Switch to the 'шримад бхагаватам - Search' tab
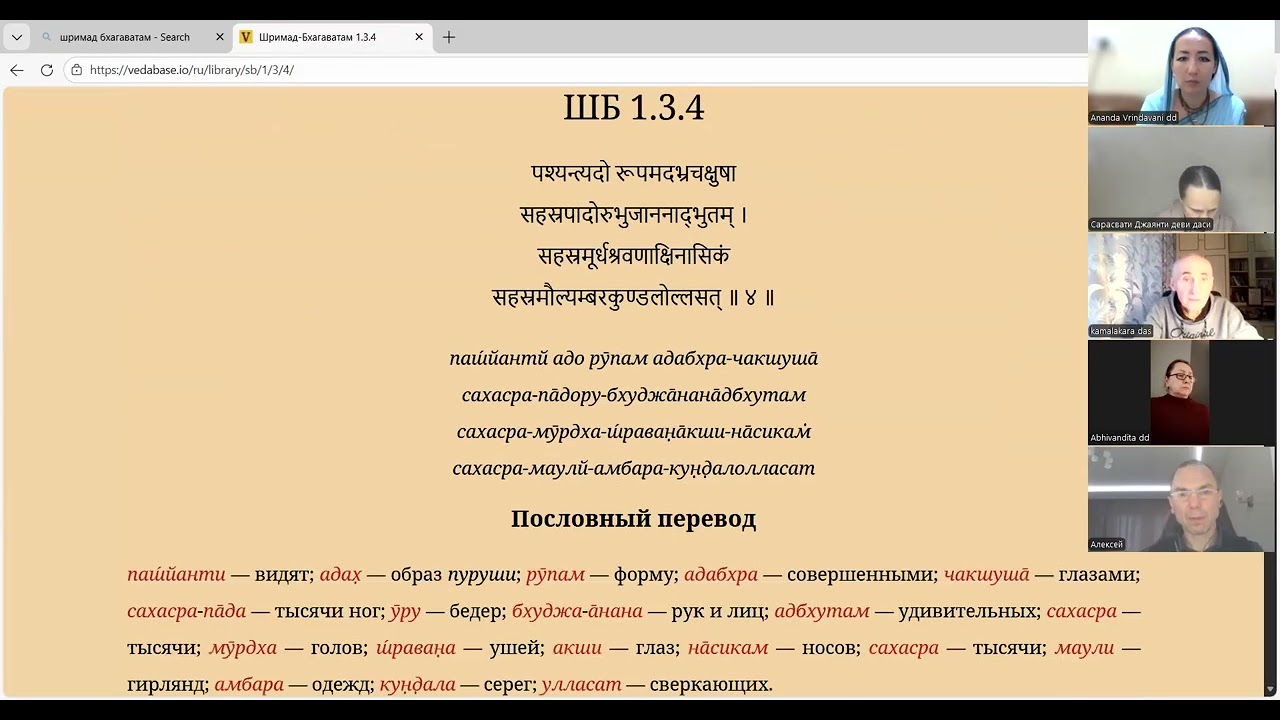Viewport: 1280px width, 720px height. 125,37
